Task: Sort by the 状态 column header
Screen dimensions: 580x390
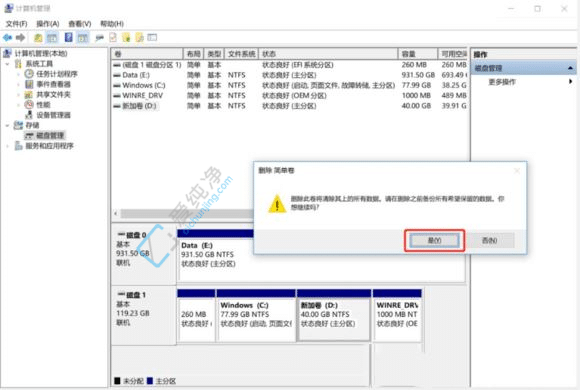Action: click(328, 54)
